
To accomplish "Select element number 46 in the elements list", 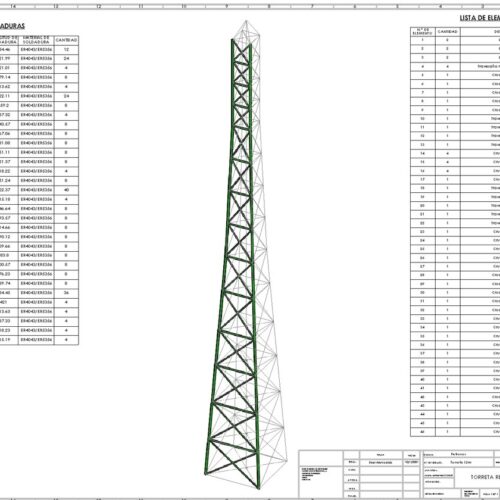I will click(423, 432).
